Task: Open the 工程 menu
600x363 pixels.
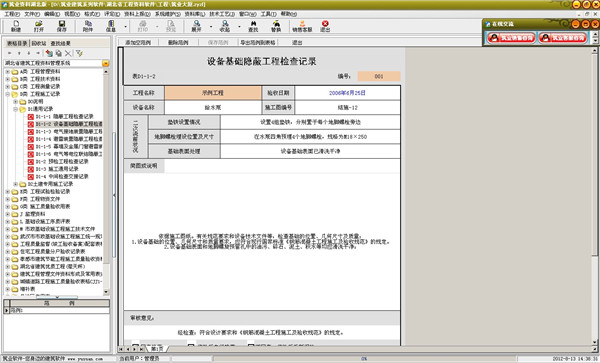Action: tap(12, 14)
